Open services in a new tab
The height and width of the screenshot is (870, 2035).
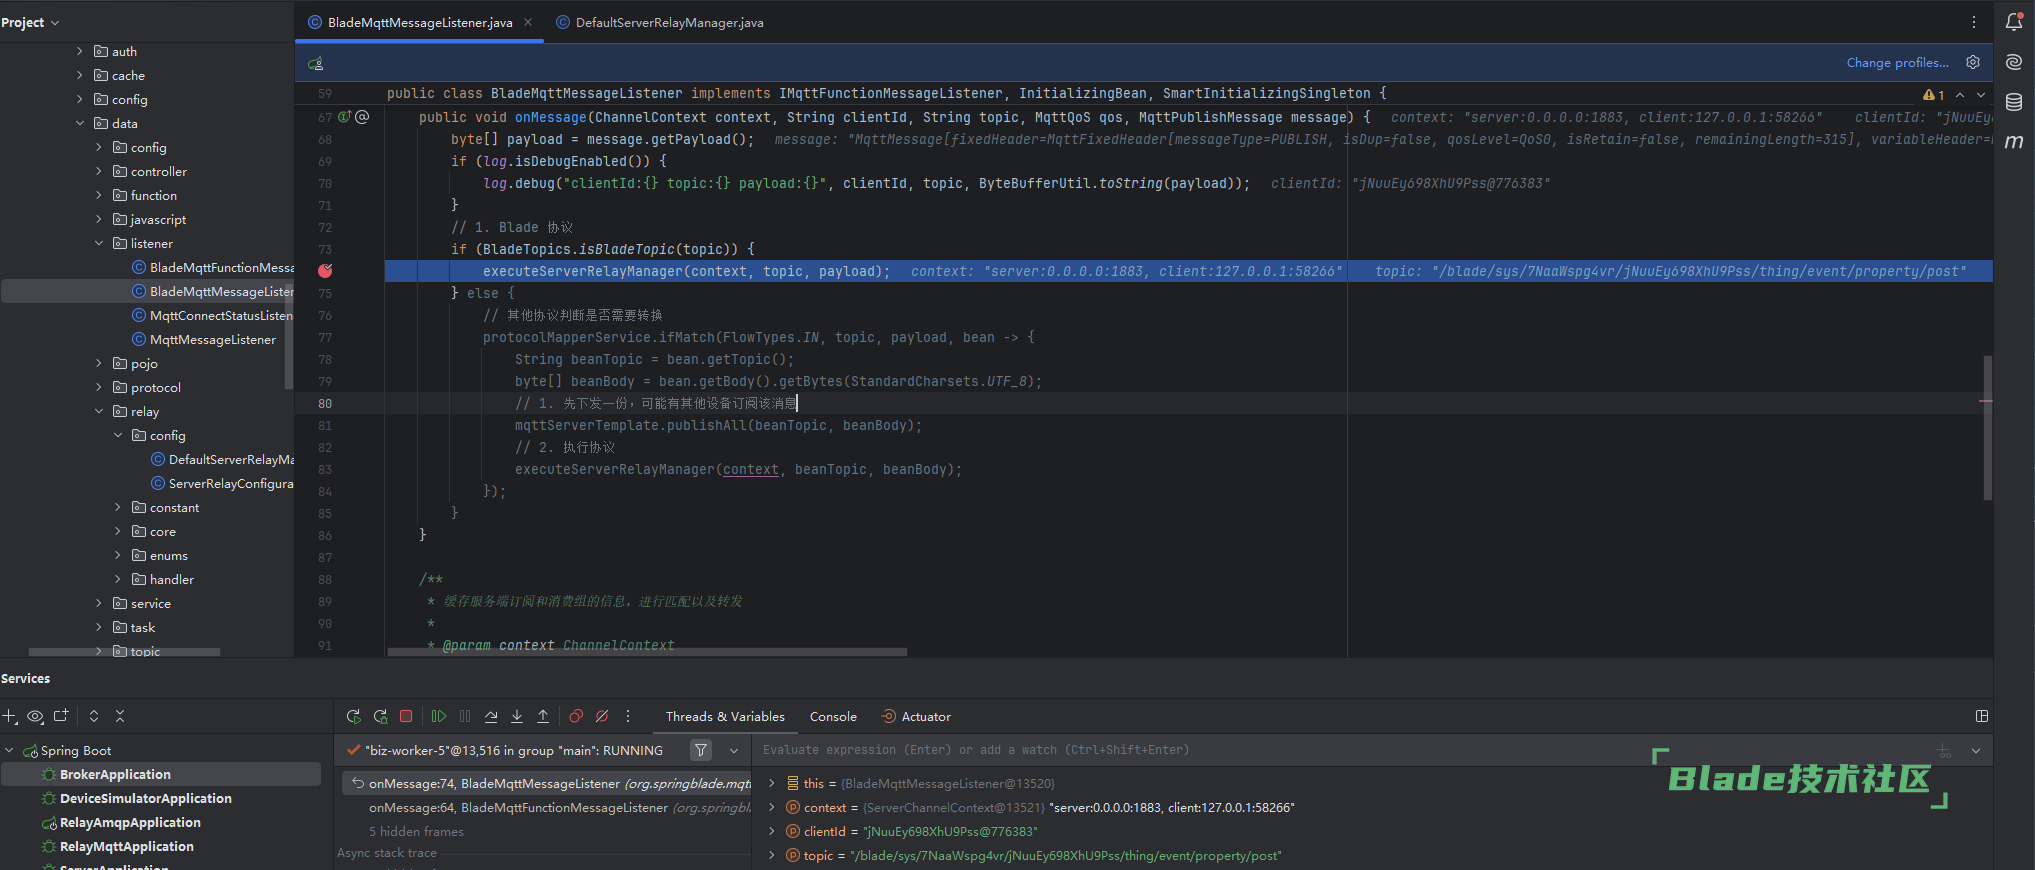pyautogui.click(x=61, y=716)
